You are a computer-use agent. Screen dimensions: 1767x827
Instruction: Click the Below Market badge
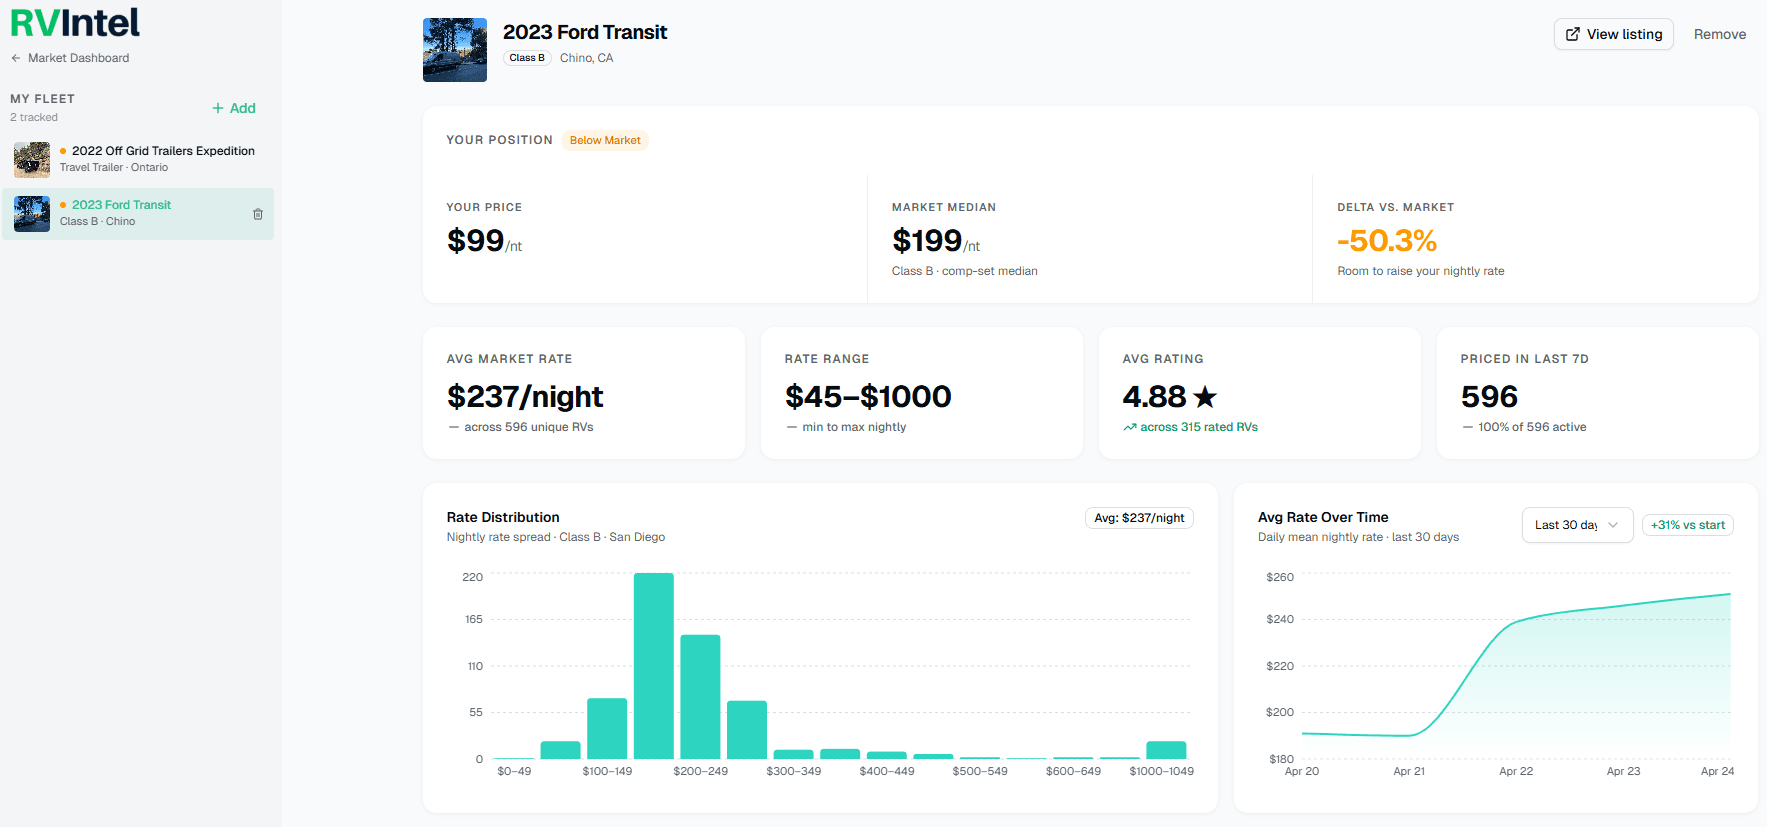pos(605,140)
